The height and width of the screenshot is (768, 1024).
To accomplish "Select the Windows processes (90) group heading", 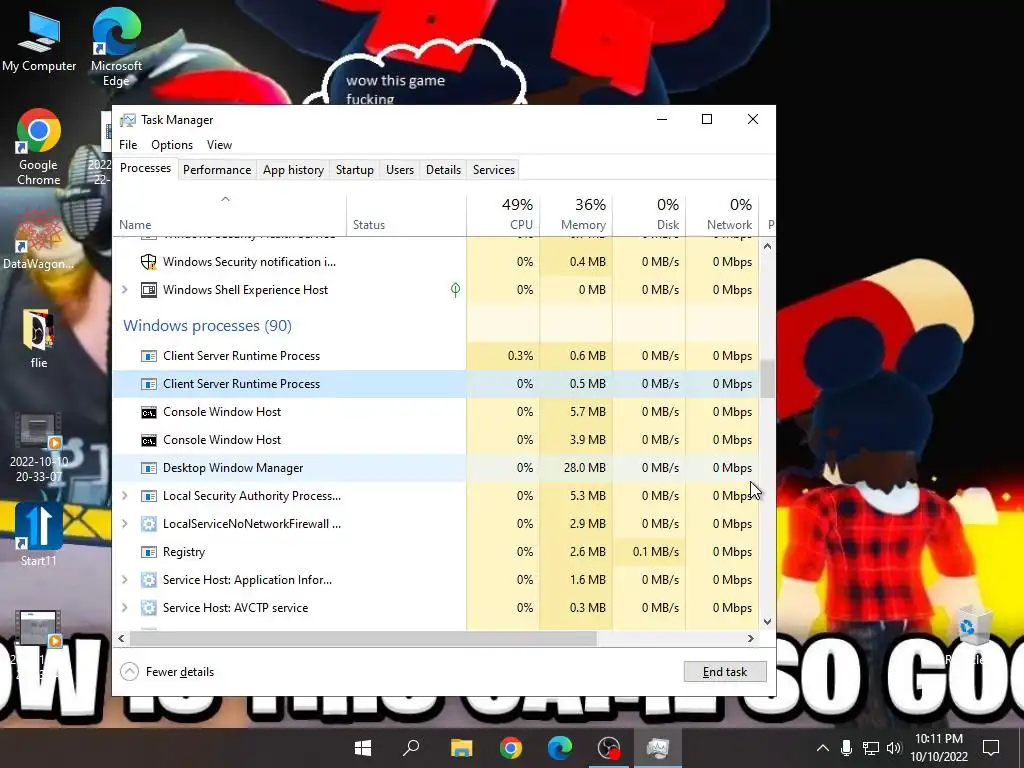I will [208, 325].
